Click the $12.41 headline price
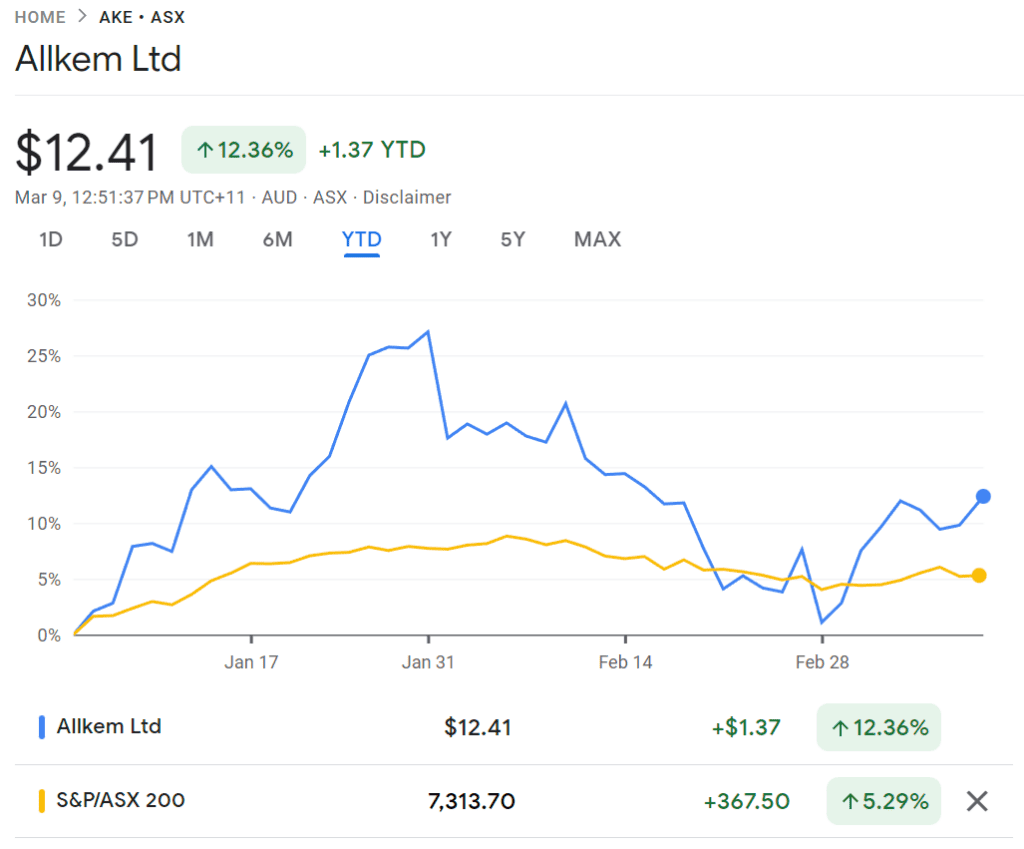 click(86, 152)
